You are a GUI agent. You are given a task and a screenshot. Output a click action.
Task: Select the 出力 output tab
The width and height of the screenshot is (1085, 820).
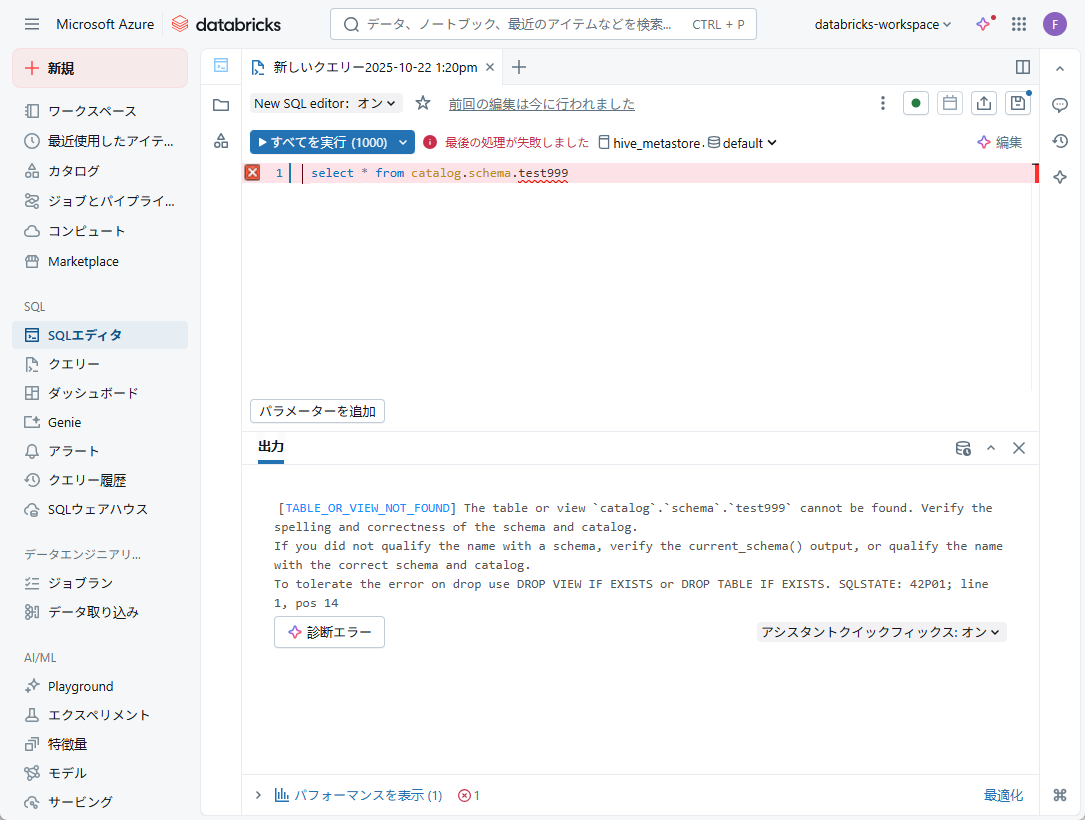click(x=271, y=447)
